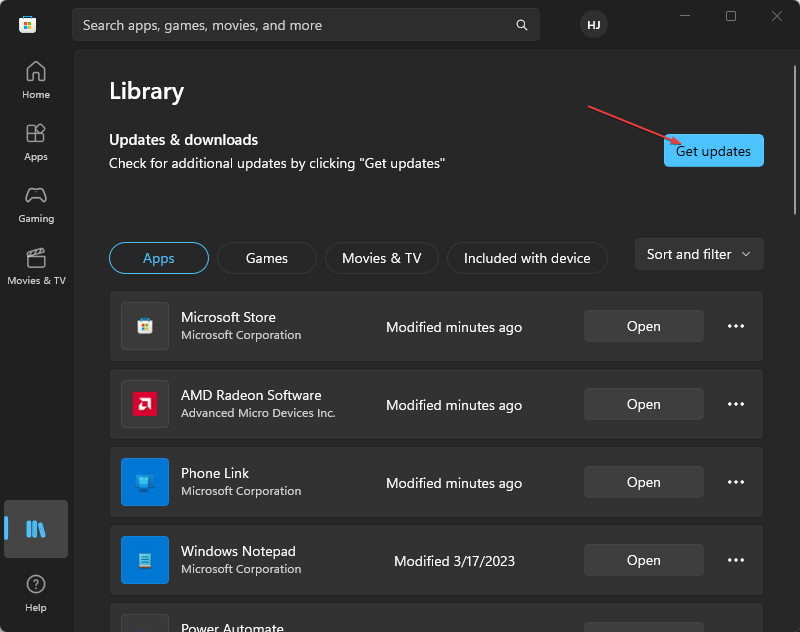Click the Microsoft Store app icon in list
800x632 pixels.
click(x=145, y=326)
